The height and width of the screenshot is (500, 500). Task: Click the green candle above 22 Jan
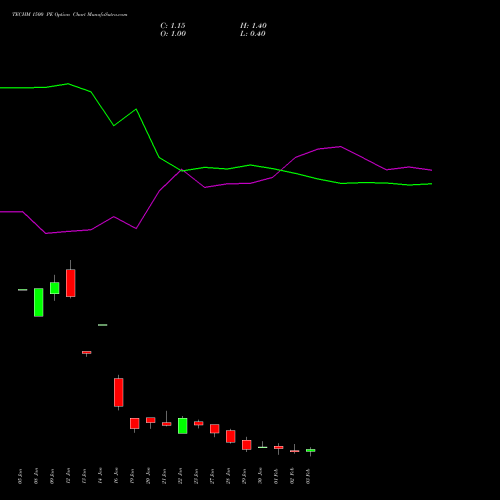click(x=183, y=426)
